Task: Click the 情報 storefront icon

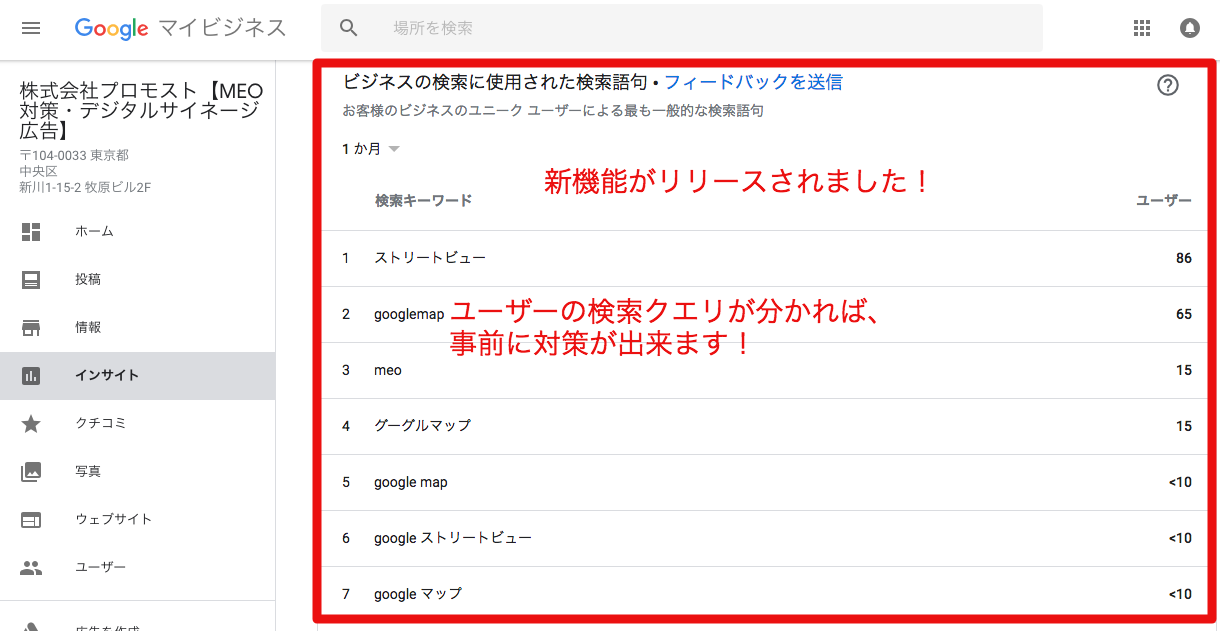Action: pyautogui.click(x=31, y=327)
